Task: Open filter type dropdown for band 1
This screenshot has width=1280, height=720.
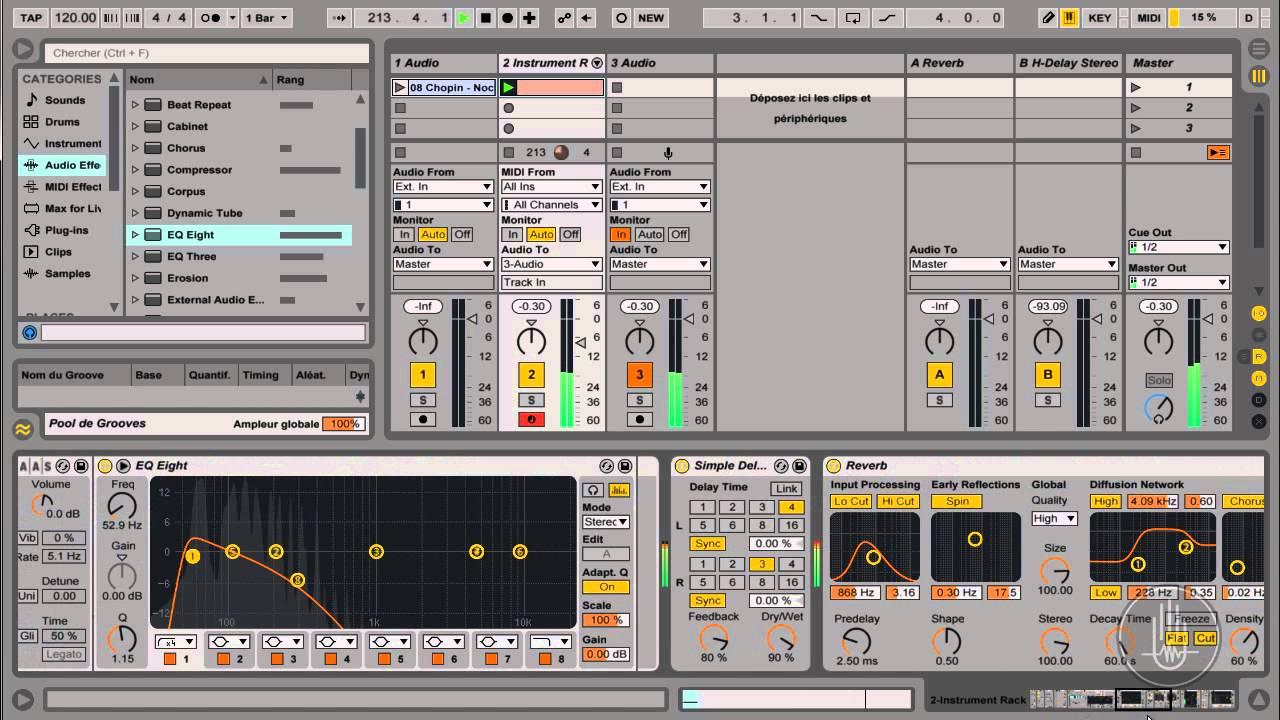Action: 175,641
